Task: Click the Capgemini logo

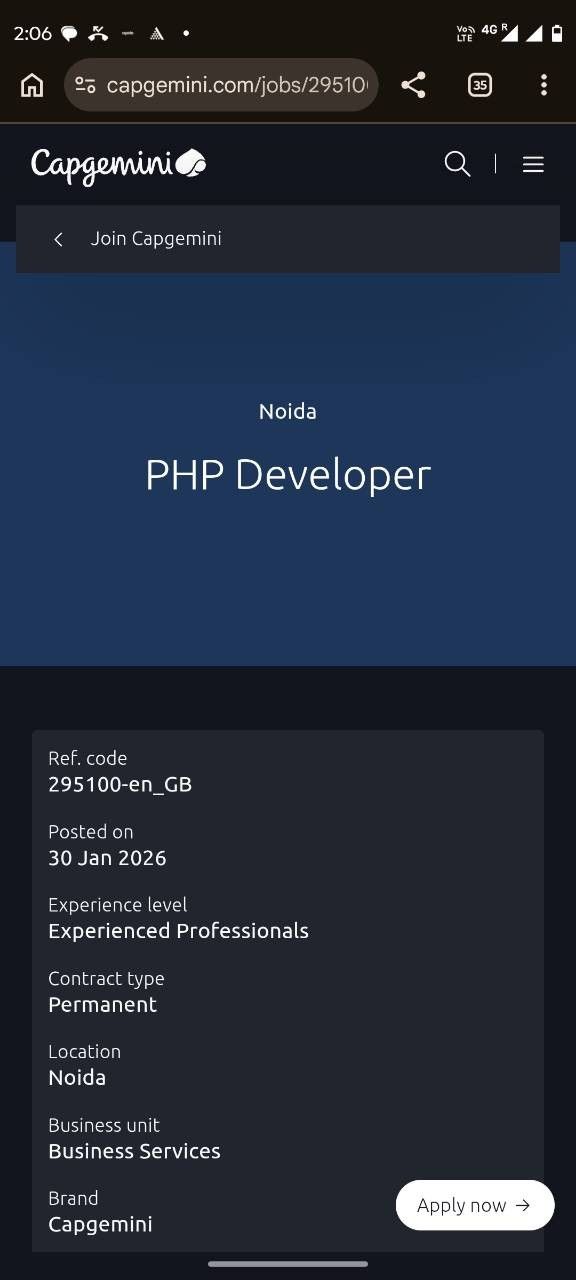Action: (118, 165)
